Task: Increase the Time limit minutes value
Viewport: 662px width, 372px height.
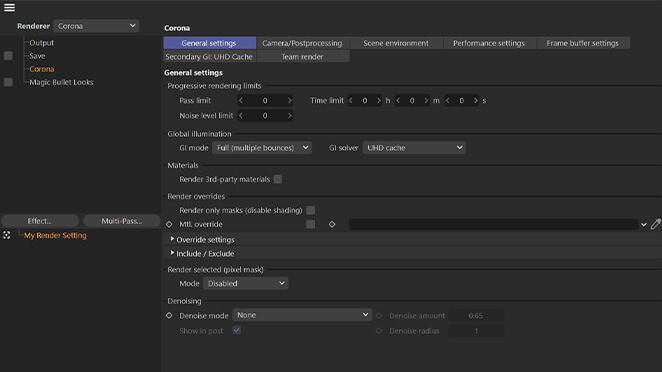Action: (426, 100)
